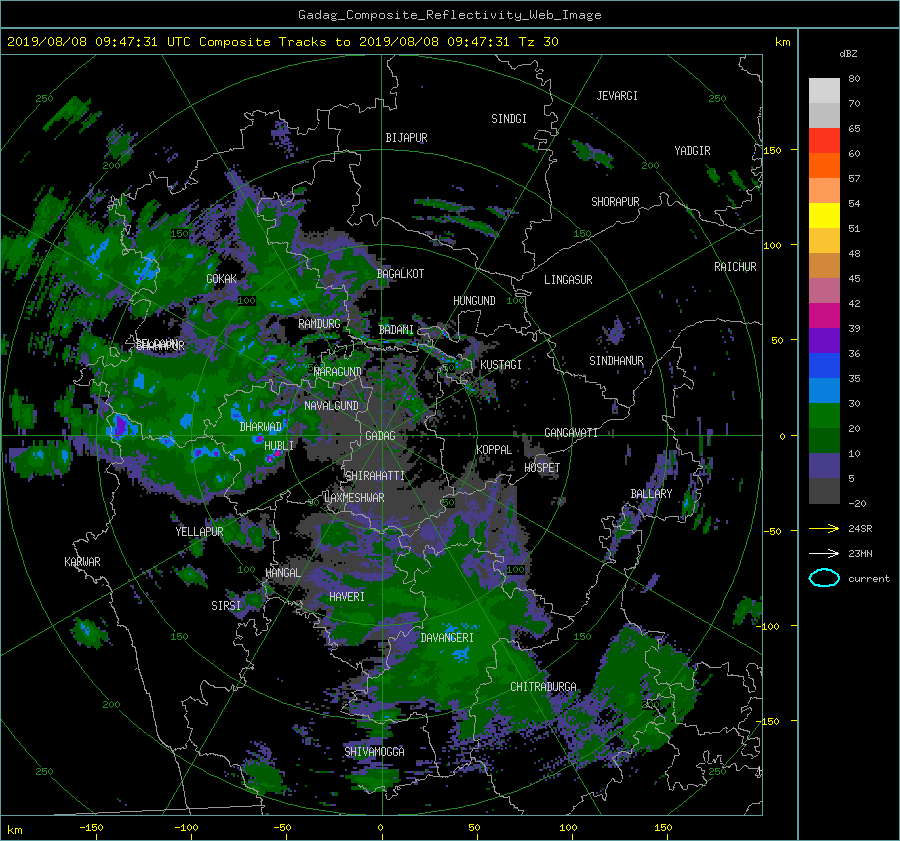Select the RAICHUR label
Screen dimensions: 900x841
[x=735, y=267]
